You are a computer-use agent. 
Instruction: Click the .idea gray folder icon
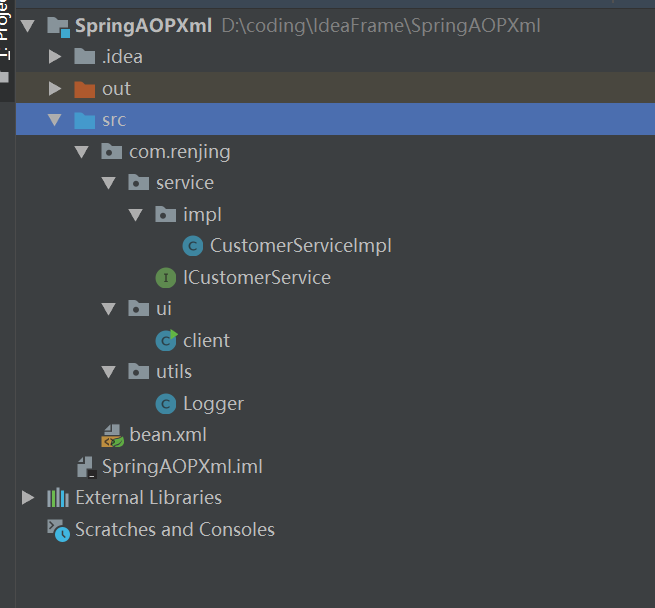[x=85, y=56]
